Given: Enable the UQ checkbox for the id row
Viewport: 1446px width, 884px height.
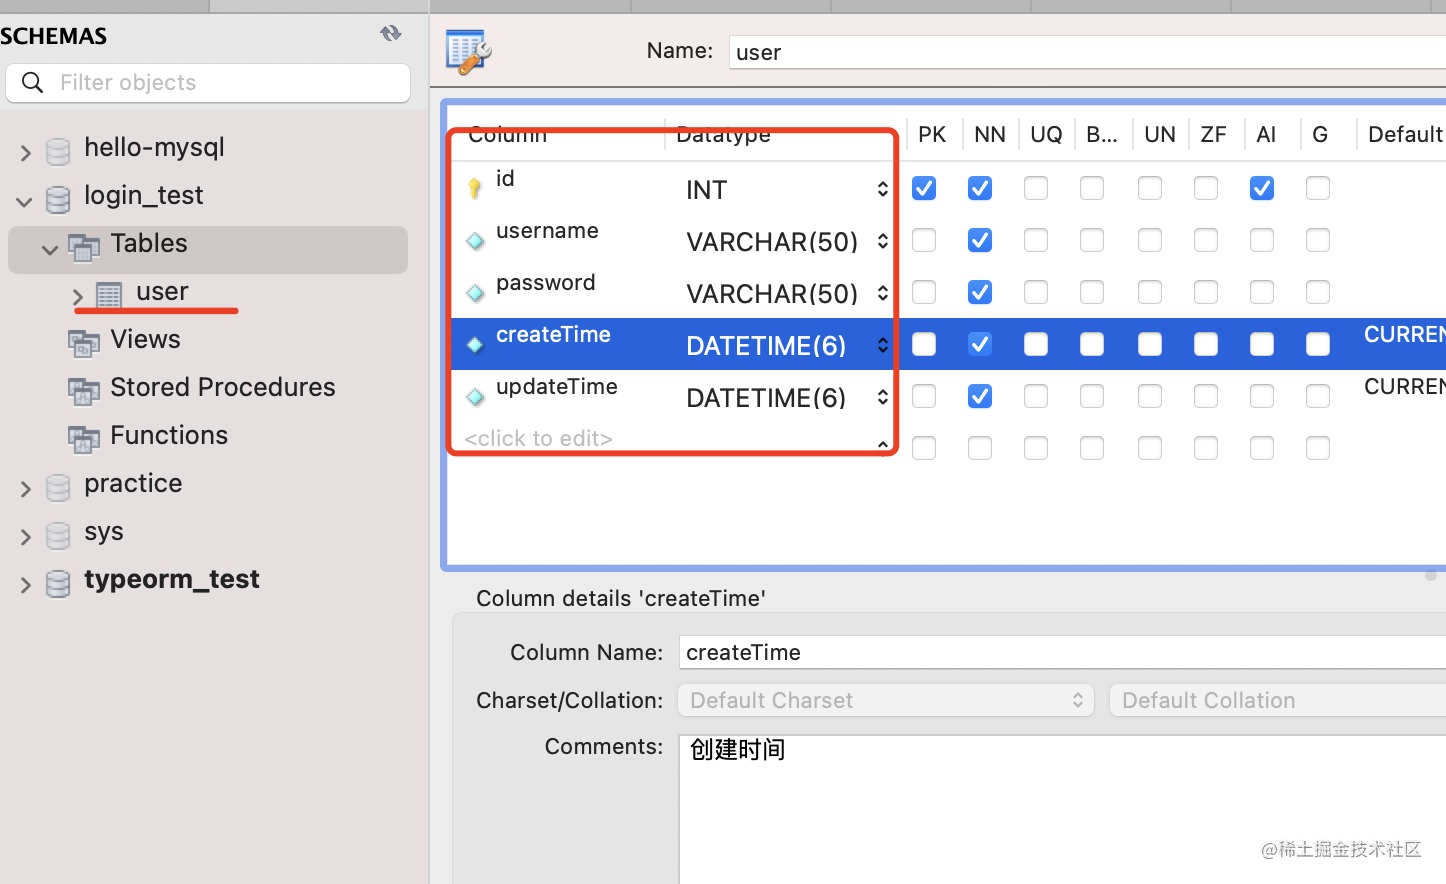Looking at the screenshot, I should [x=1036, y=188].
